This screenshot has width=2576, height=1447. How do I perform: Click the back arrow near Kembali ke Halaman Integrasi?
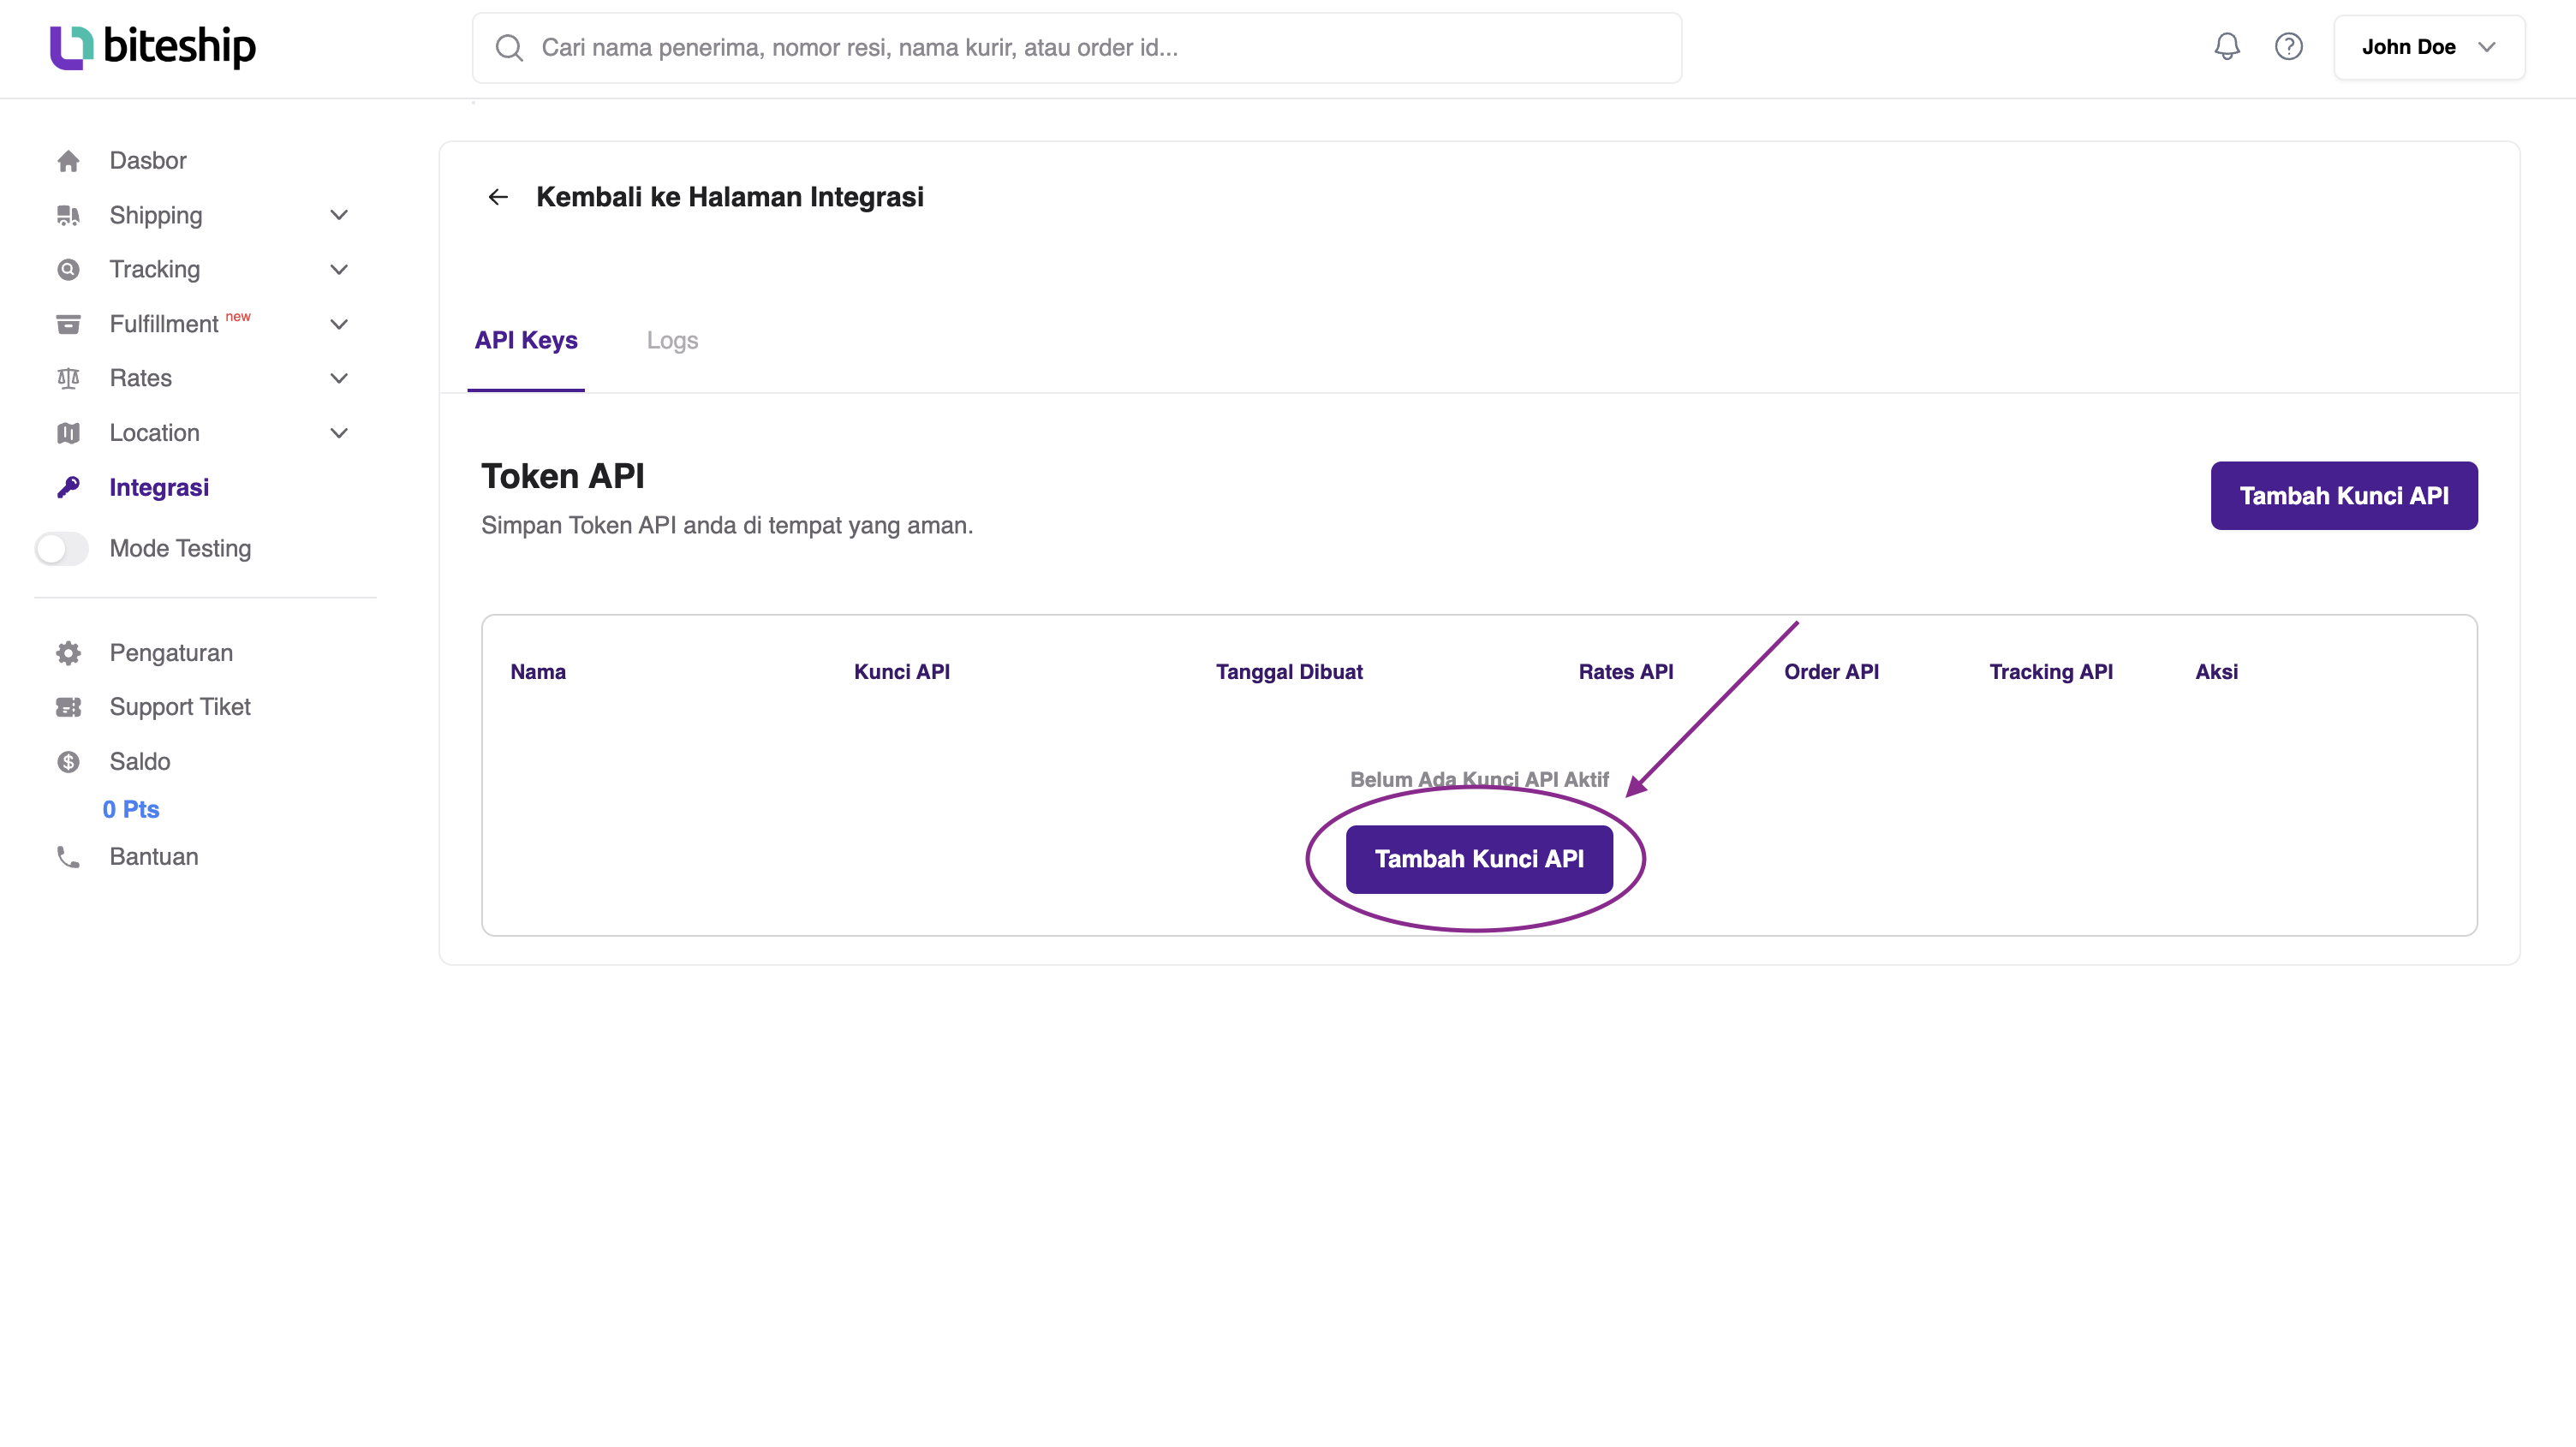(x=498, y=197)
